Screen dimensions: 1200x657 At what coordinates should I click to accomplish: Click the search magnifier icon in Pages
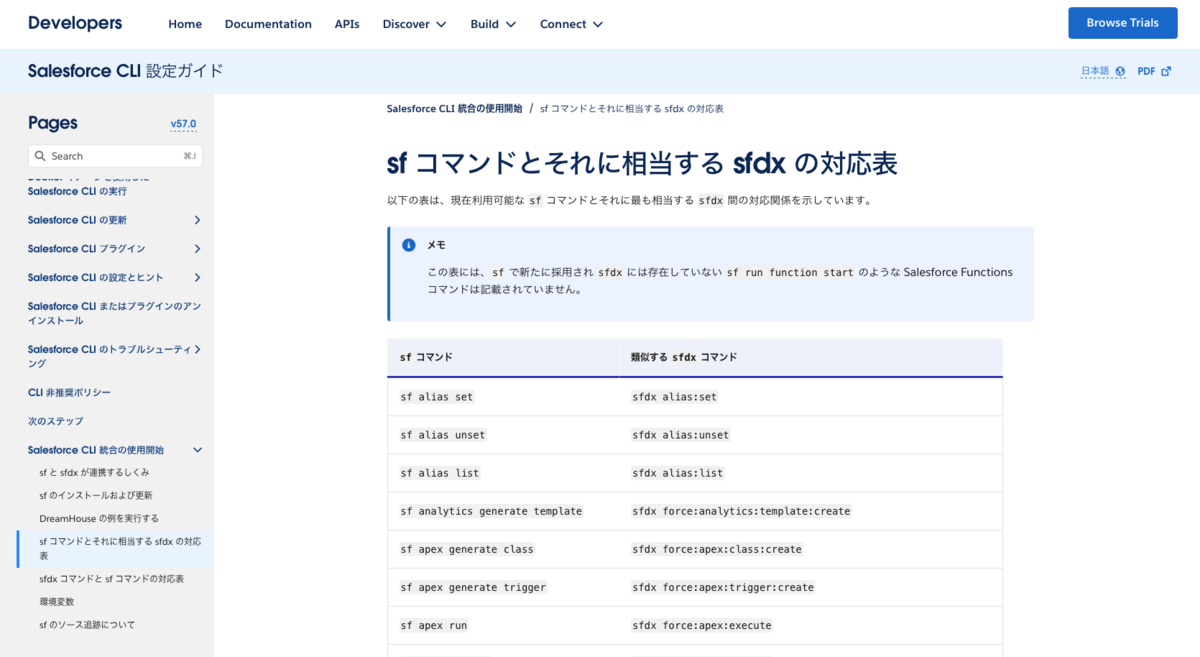(40, 156)
